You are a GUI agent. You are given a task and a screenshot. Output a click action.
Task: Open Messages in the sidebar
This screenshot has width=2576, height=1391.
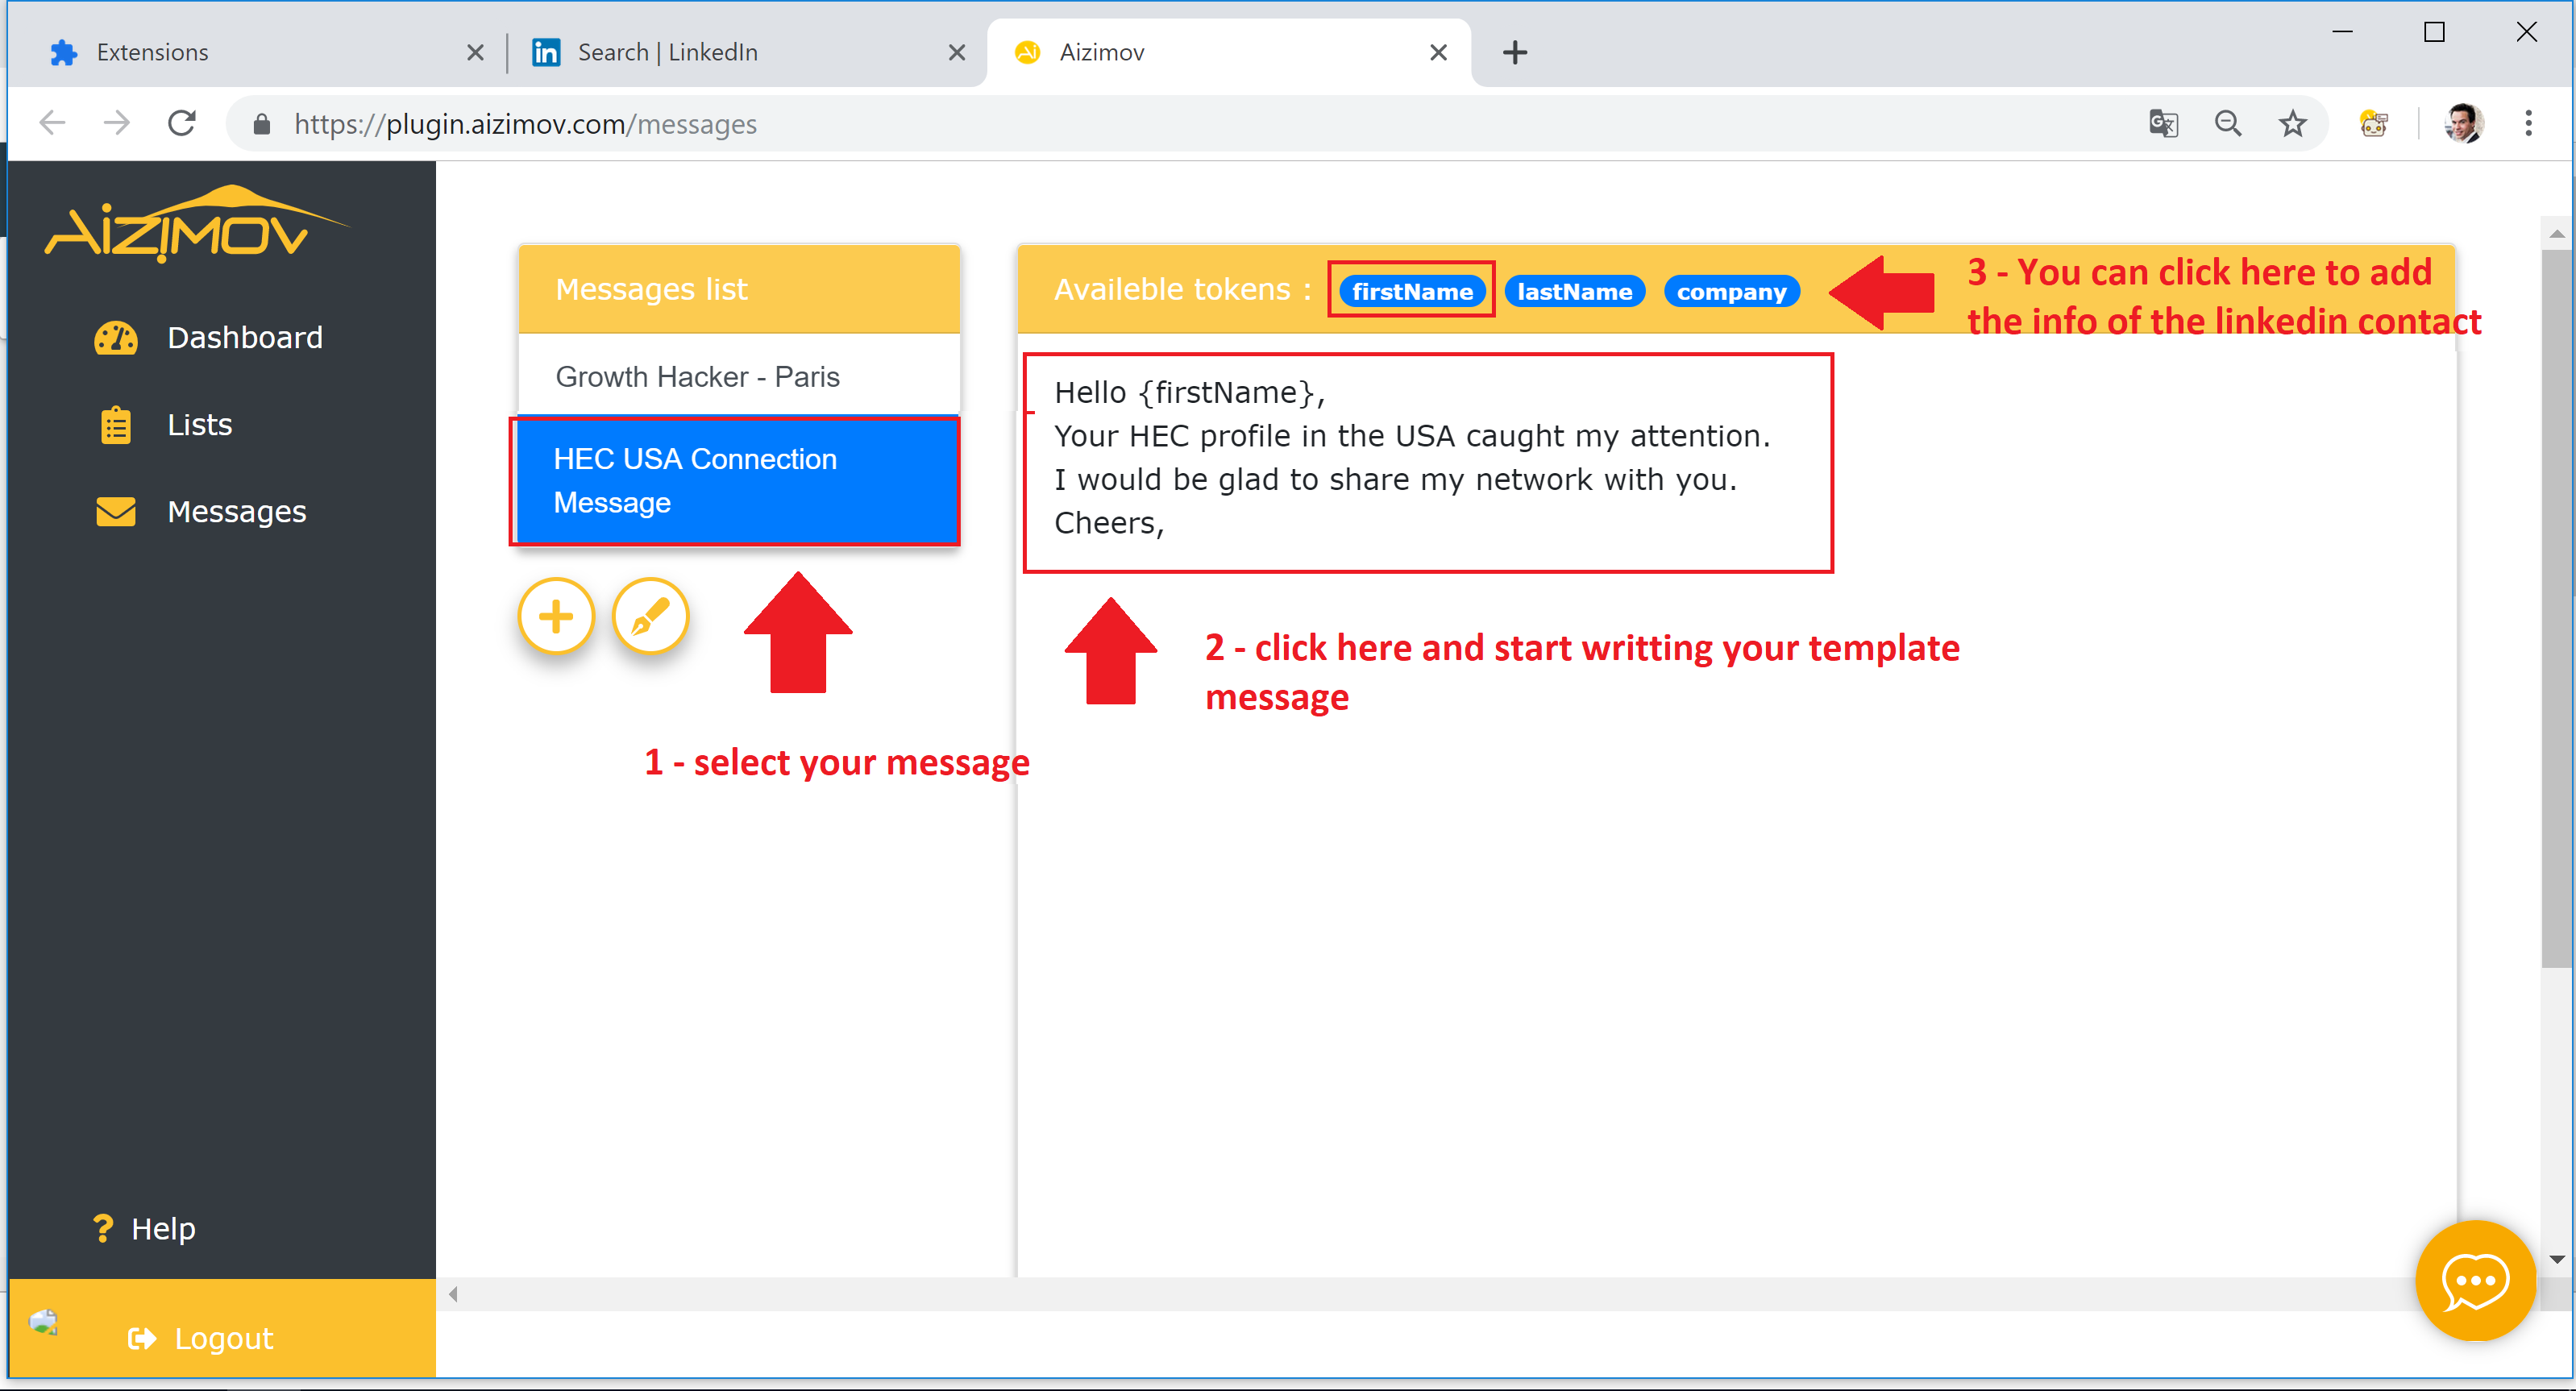236,512
